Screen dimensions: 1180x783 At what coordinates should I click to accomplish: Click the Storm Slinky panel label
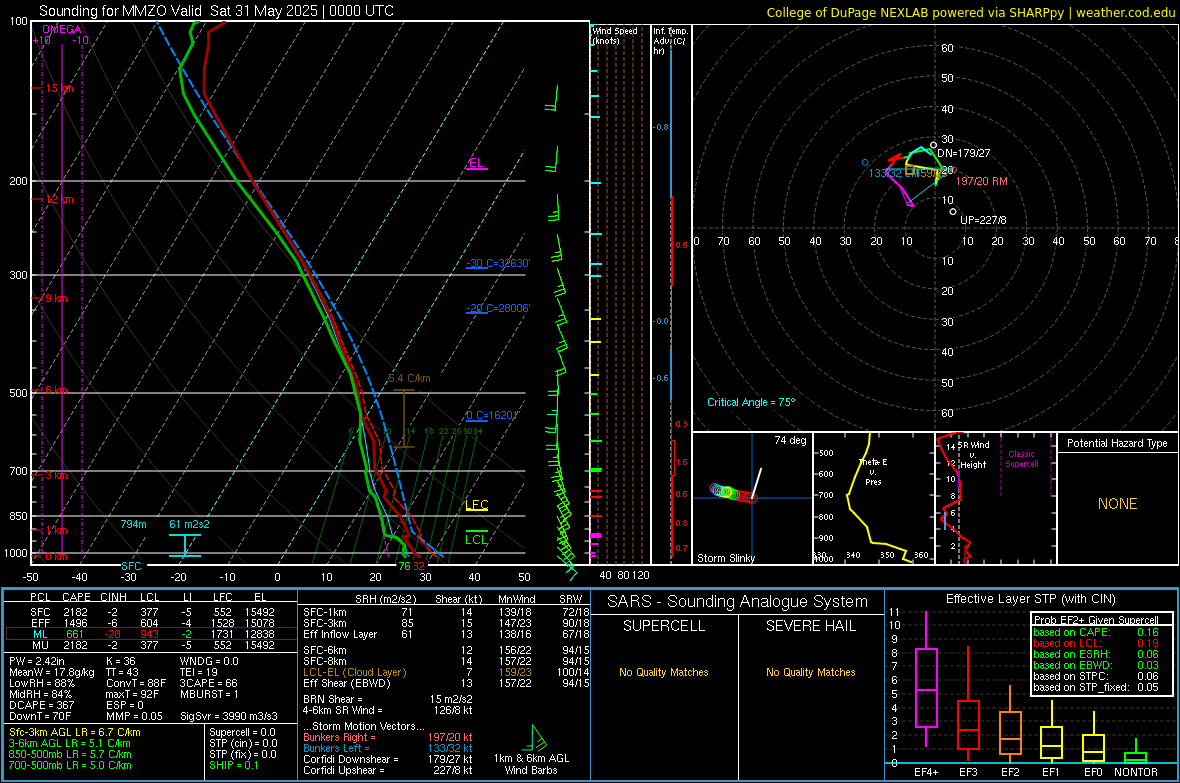725,558
